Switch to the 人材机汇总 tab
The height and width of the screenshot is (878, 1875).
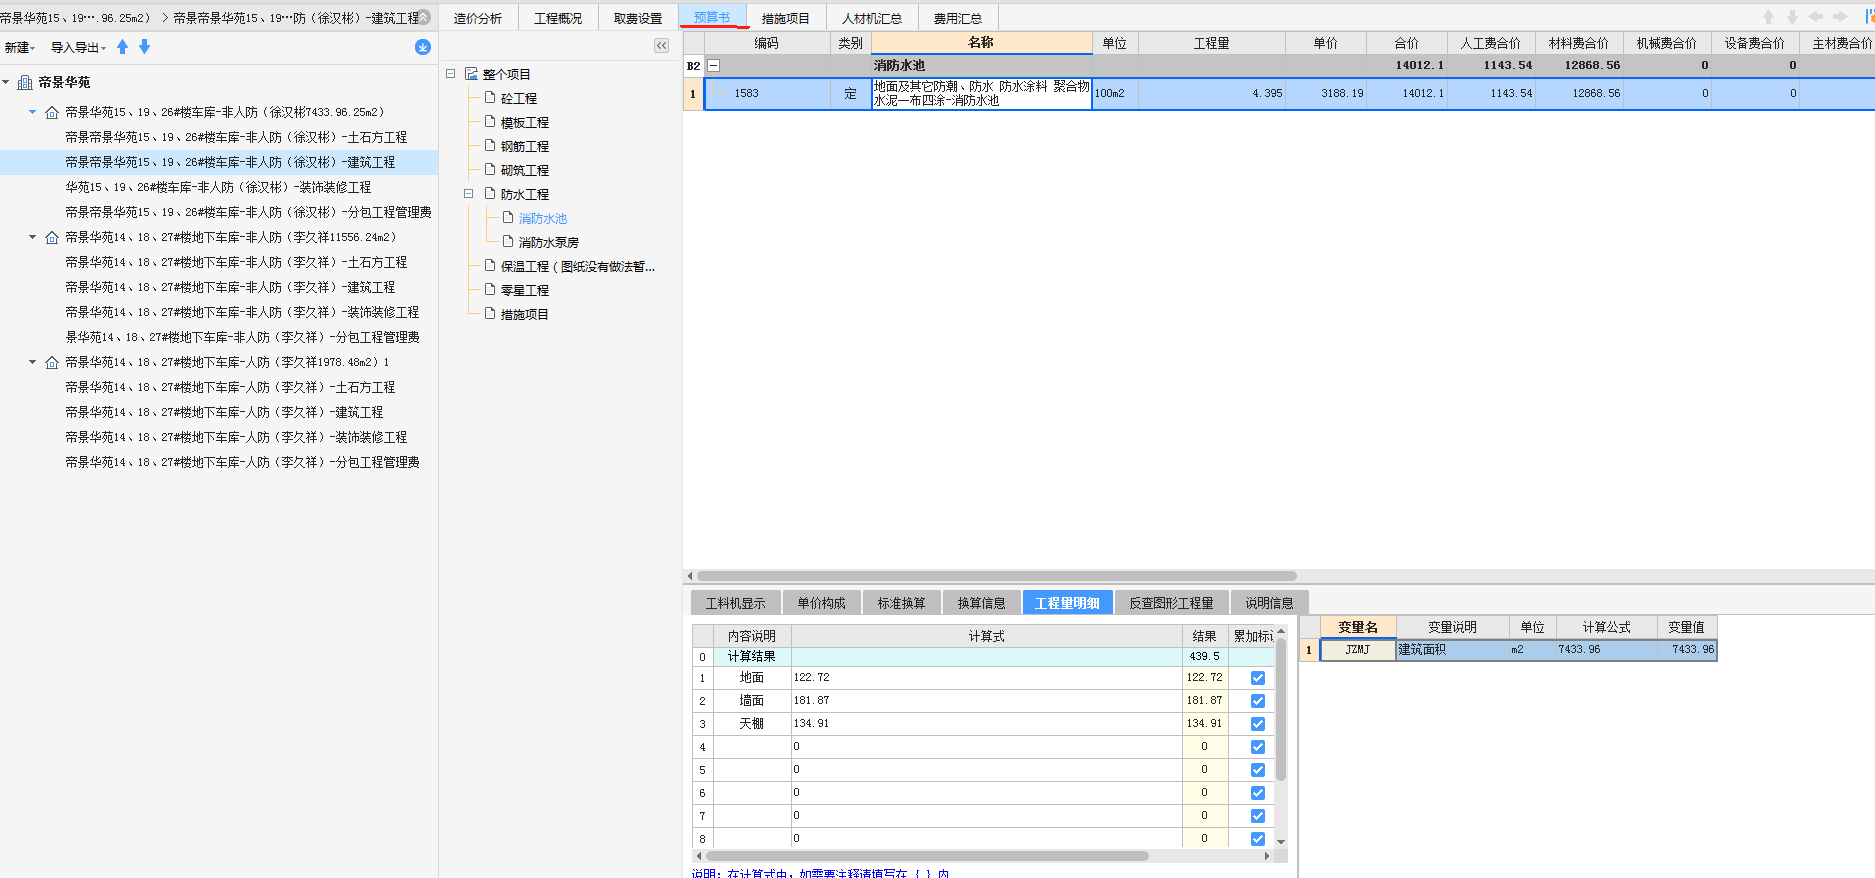point(872,18)
